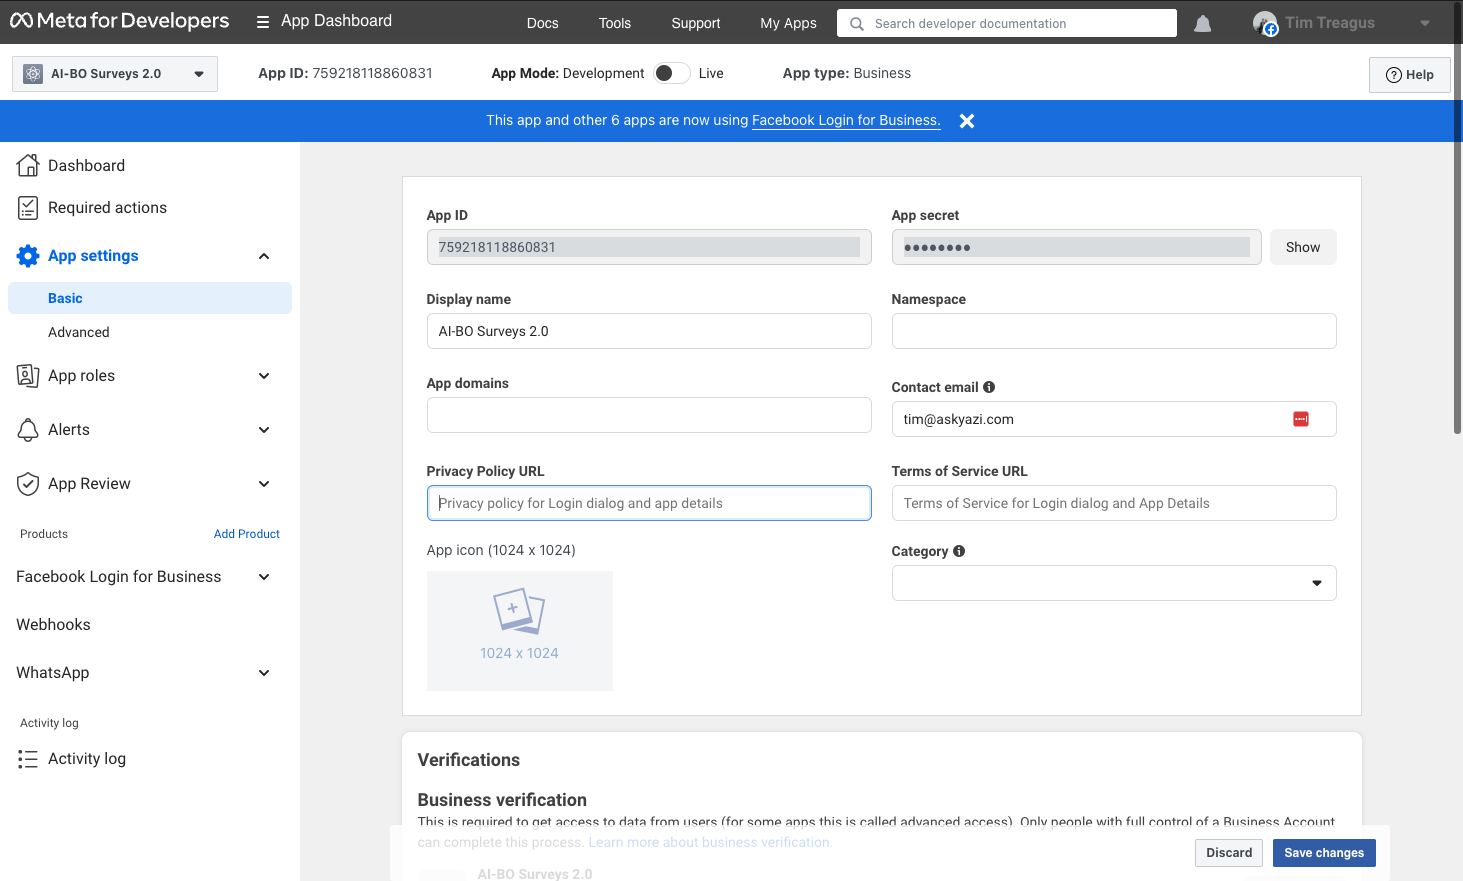This screenshot has width=1463, height=881.
Task: Expand the App Review section
Action: point(264,484)
